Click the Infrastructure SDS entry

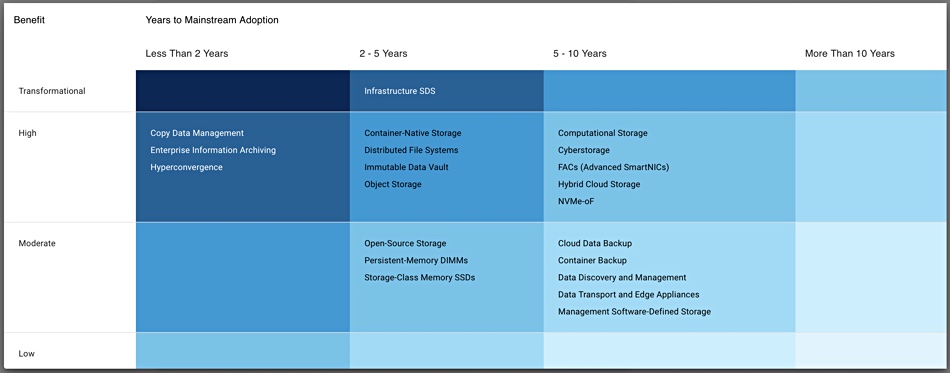pos(400,91)
